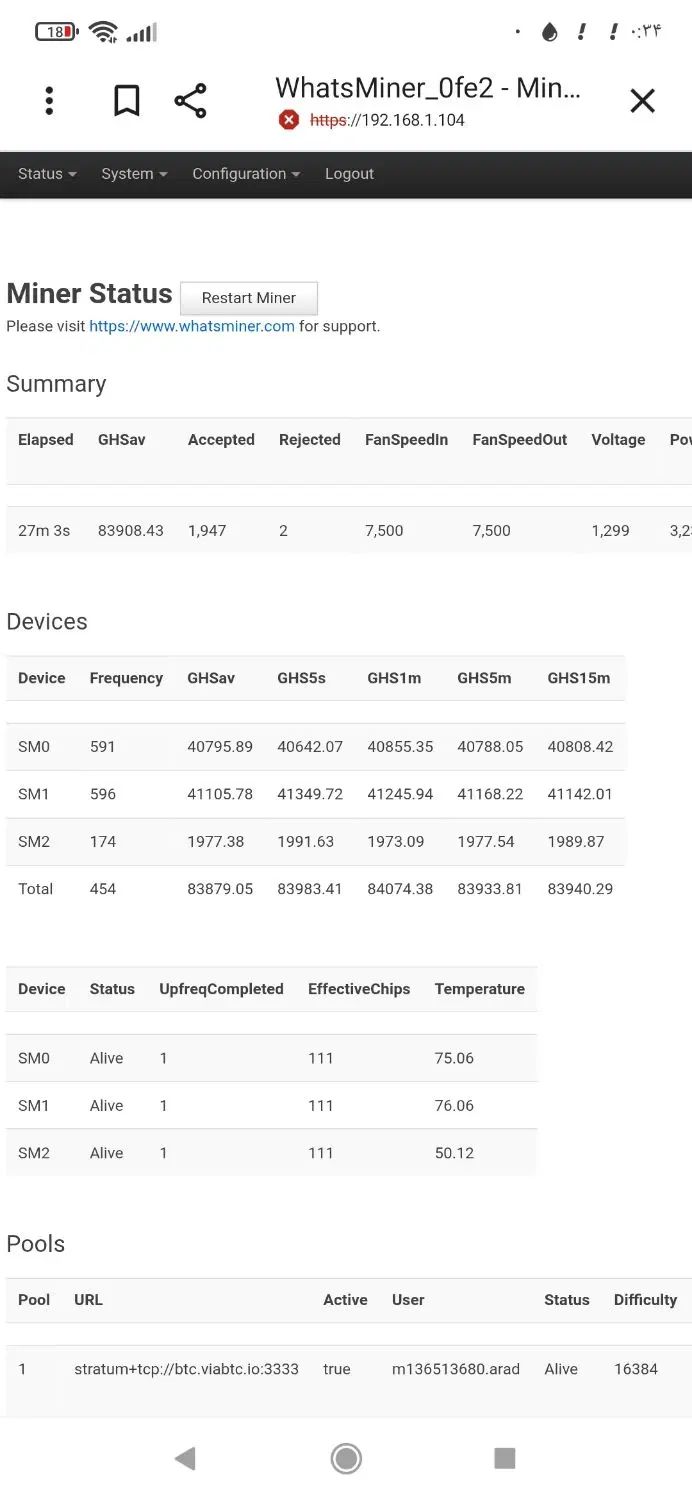Screen dimensions: 692x1500
Task: Tap the WhatsMiner_0fe2 page title
Action: [428, 88]
